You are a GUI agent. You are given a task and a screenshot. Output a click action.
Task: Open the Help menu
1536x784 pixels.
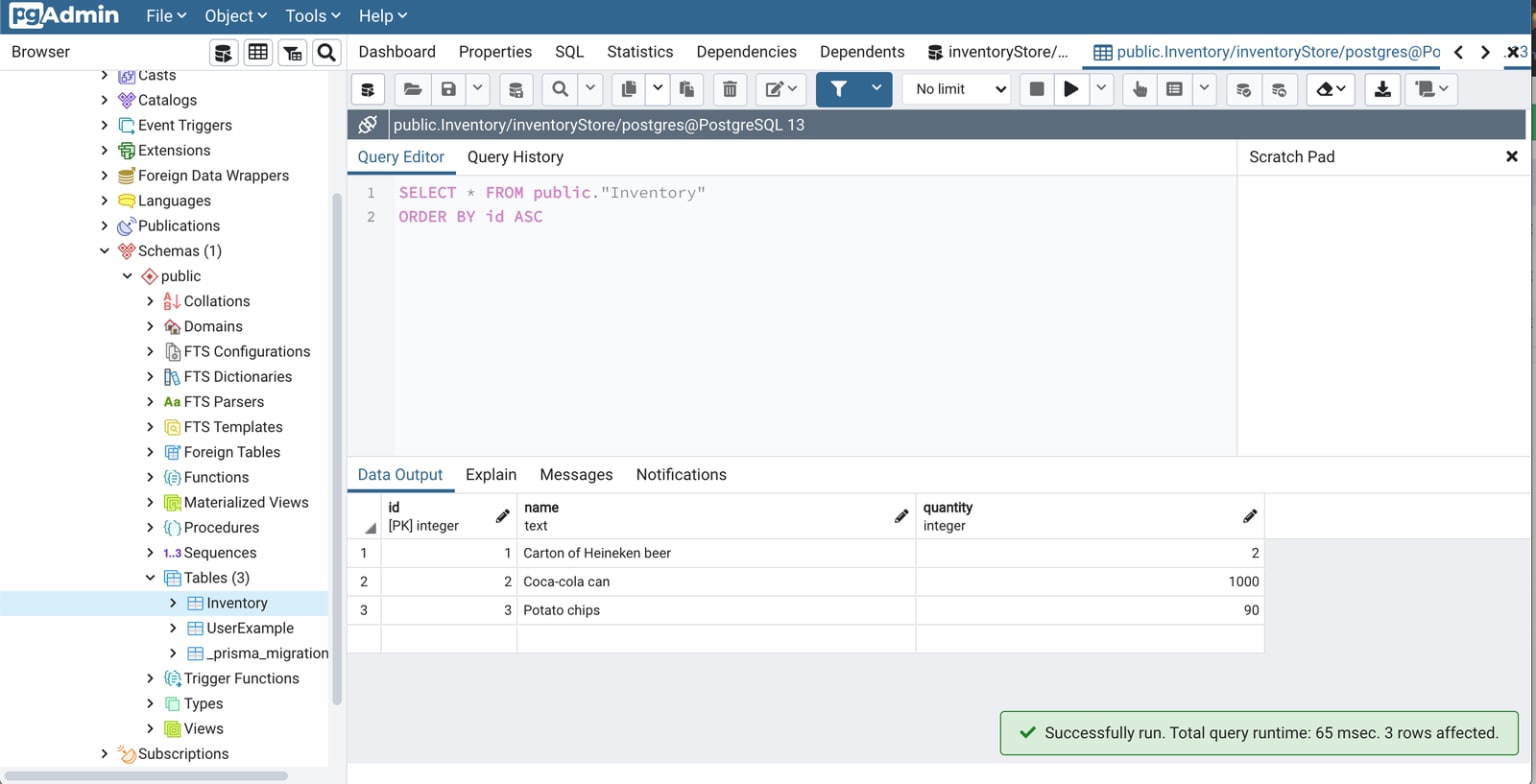click(383, 16)
